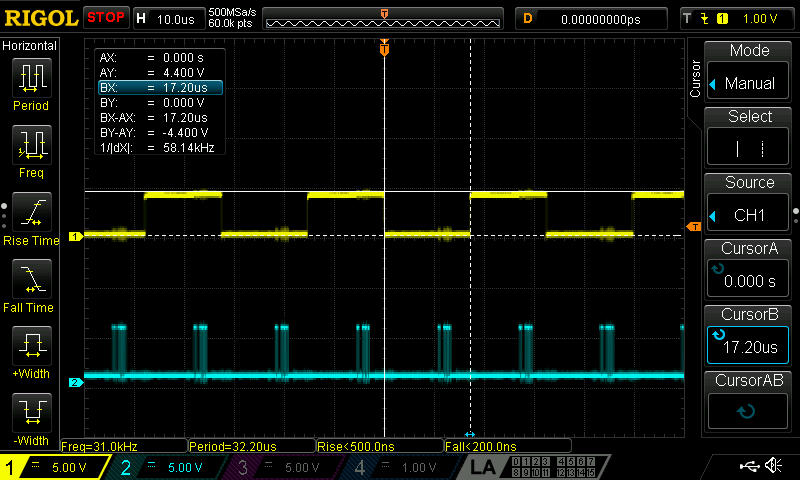Choose the Rise Time measurement icon
The image size is (800, 480).
[x=32, y=212]
